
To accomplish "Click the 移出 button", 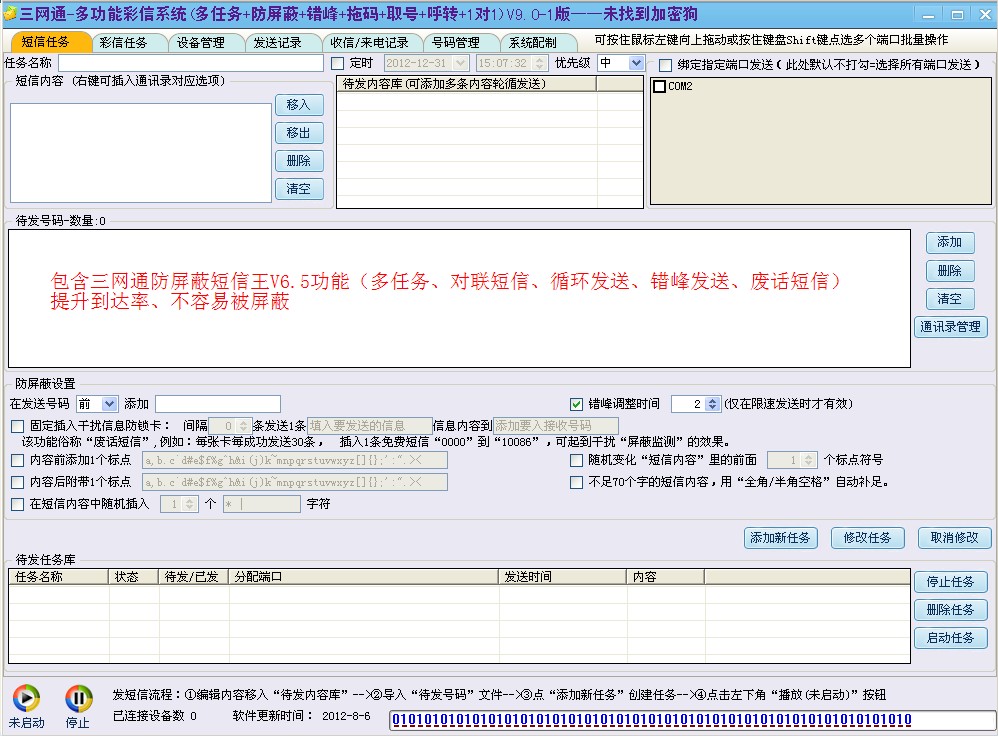I will [299, 133].
